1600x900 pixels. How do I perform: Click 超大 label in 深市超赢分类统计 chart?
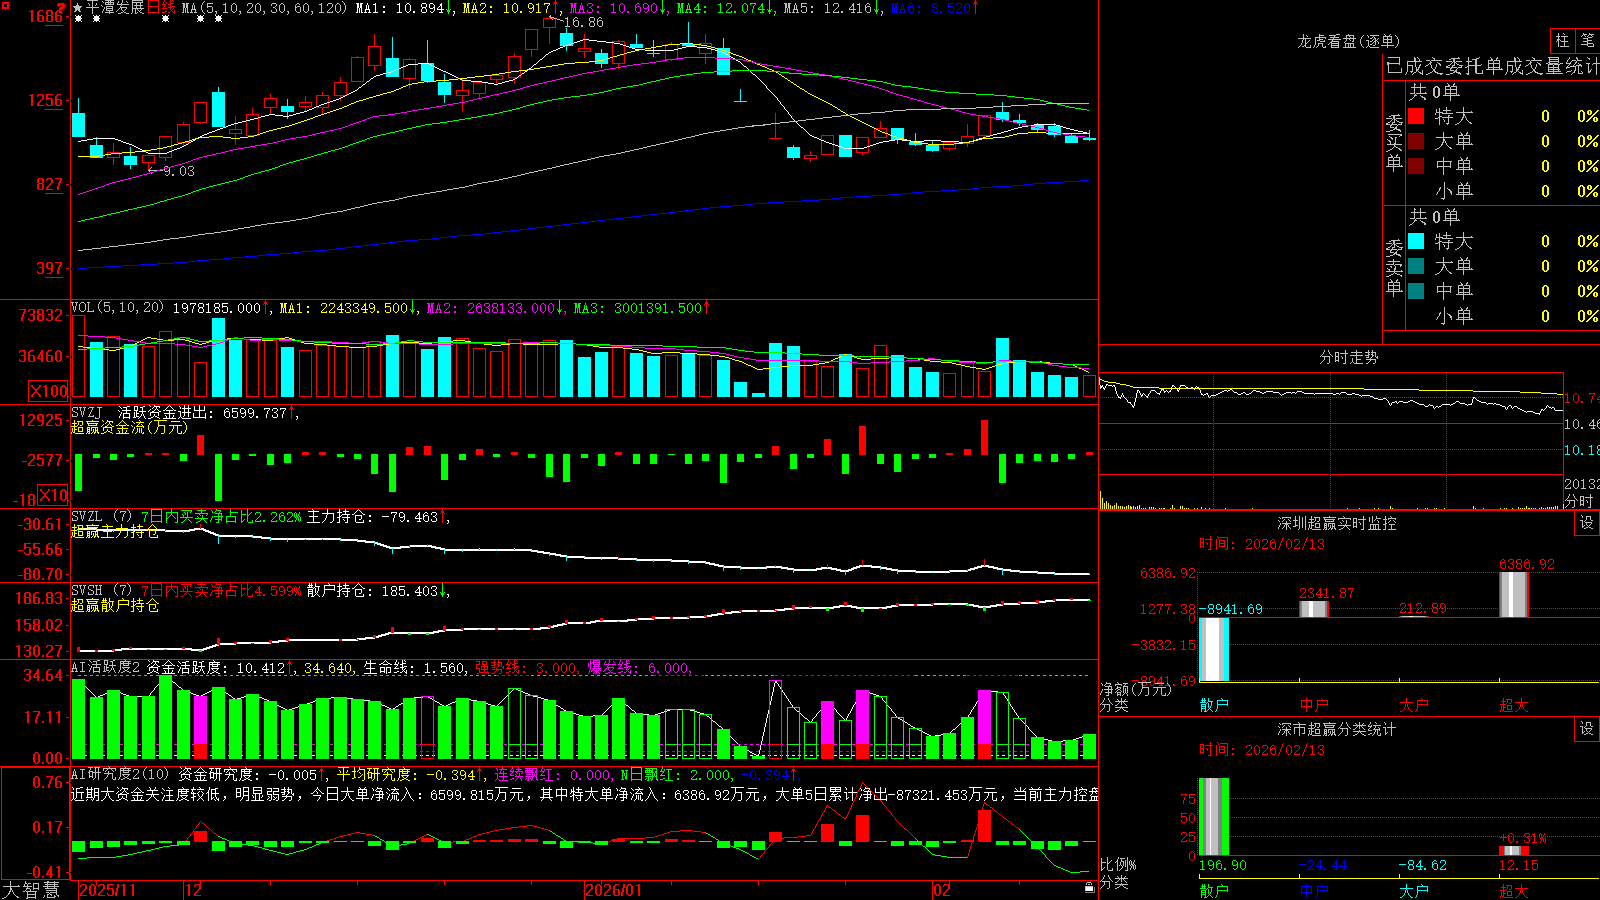click(1514, 890)
